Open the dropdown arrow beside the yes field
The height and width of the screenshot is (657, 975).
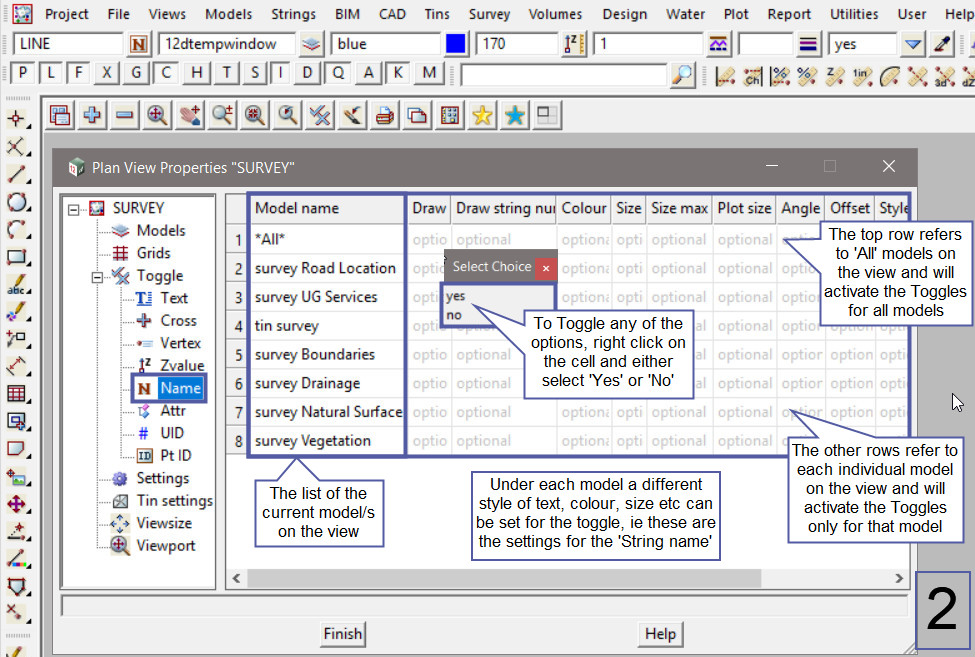912,44
